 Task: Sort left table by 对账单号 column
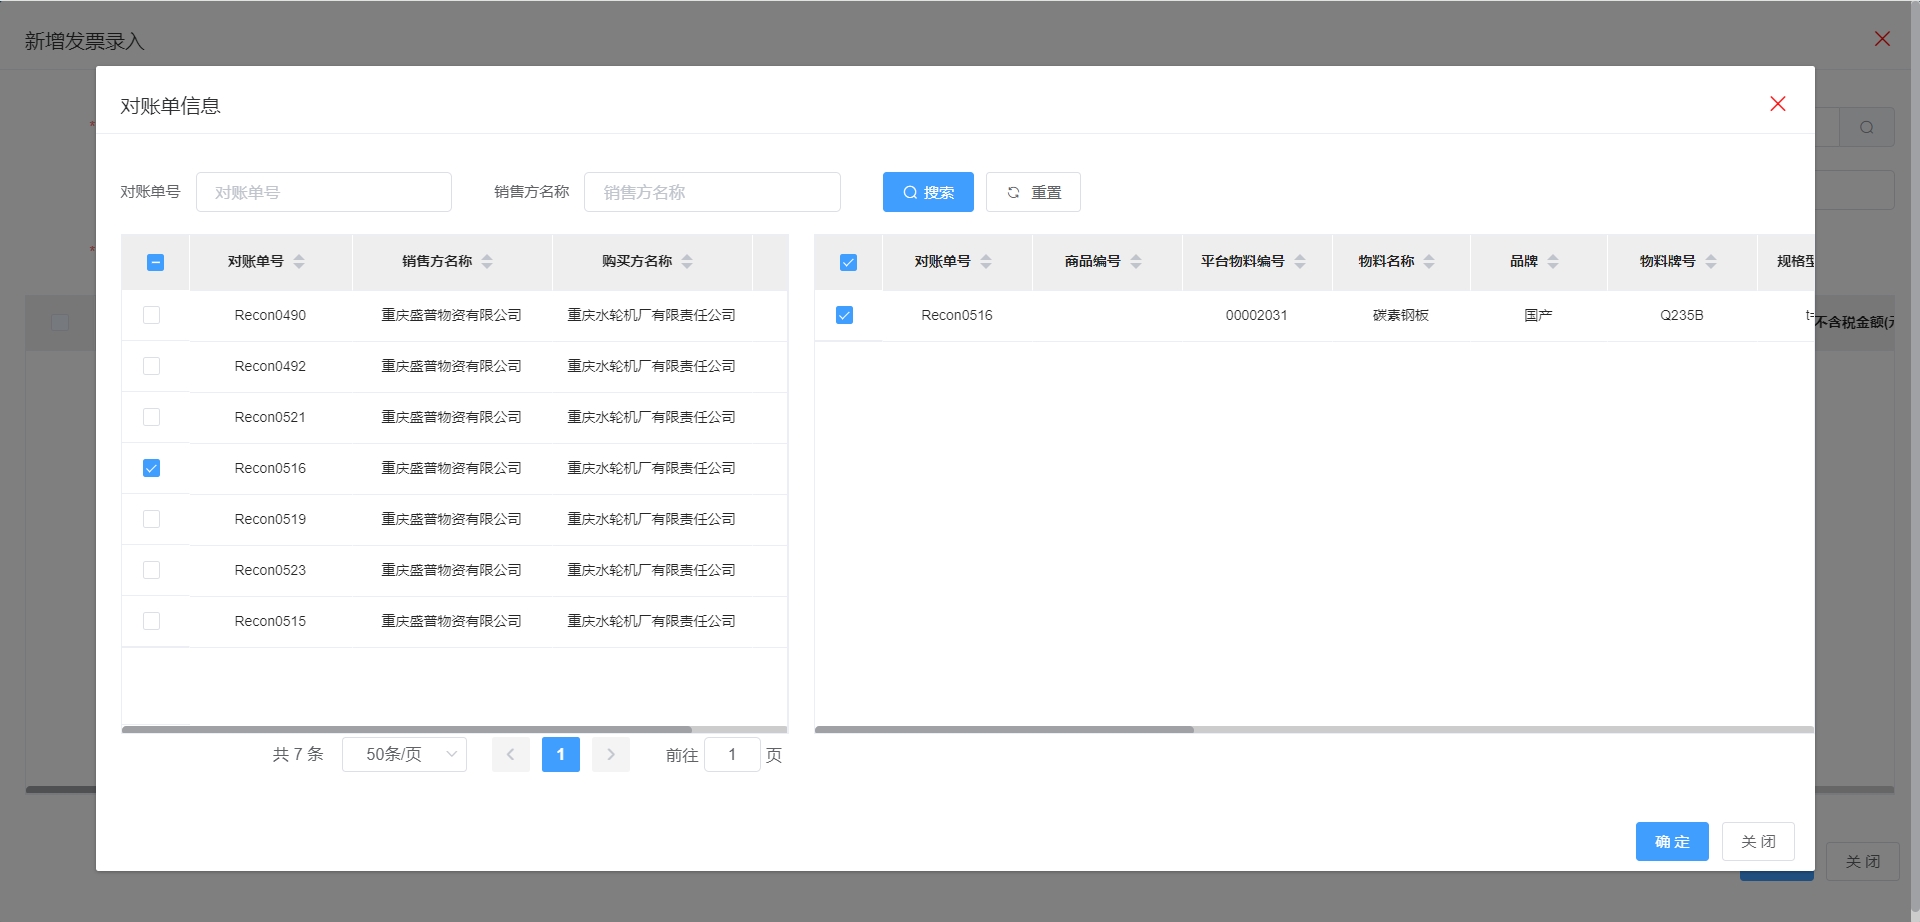click(298, 262)
